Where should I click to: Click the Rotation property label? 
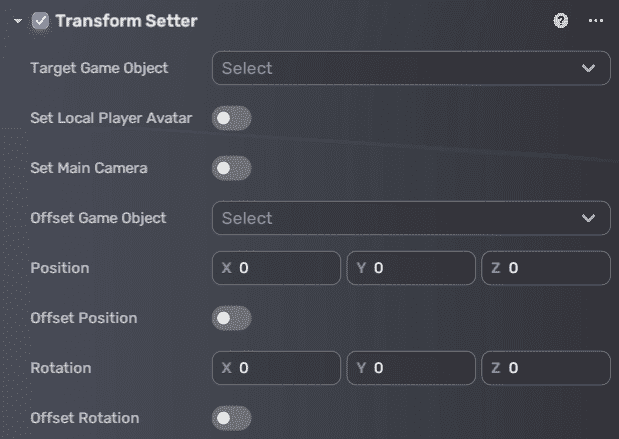point(61,368)
